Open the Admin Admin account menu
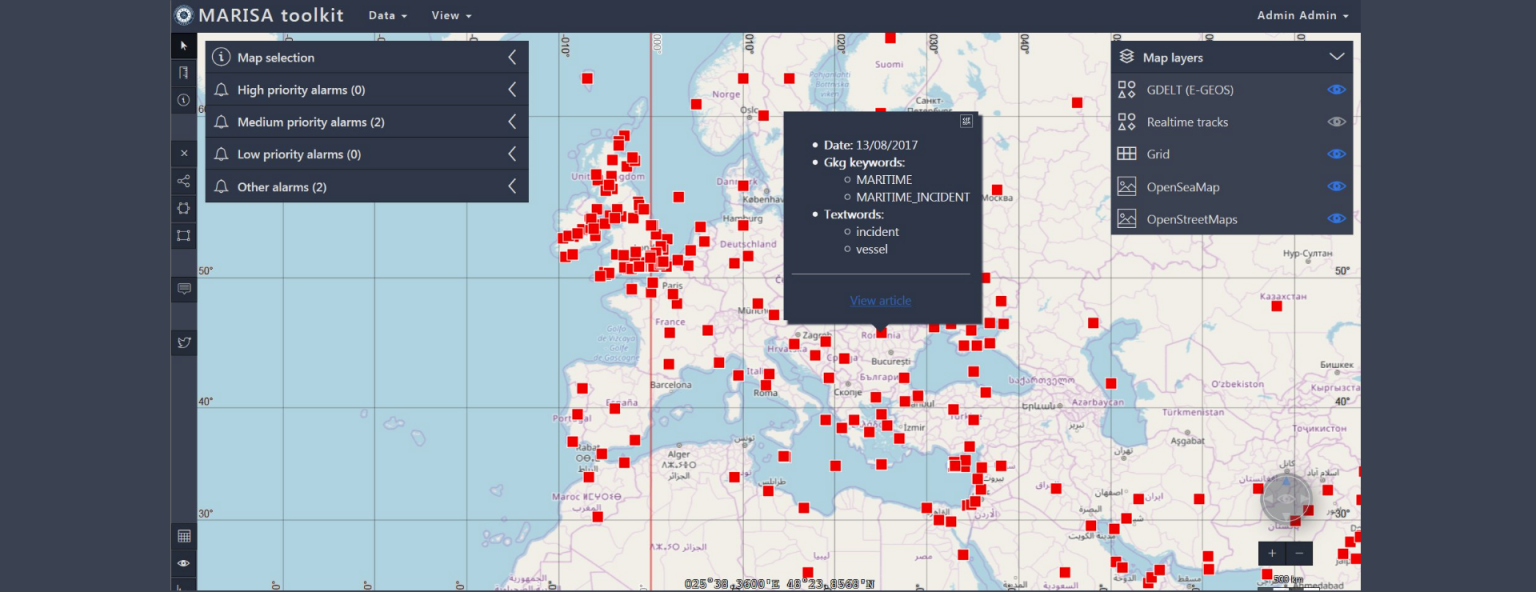 1301,15
